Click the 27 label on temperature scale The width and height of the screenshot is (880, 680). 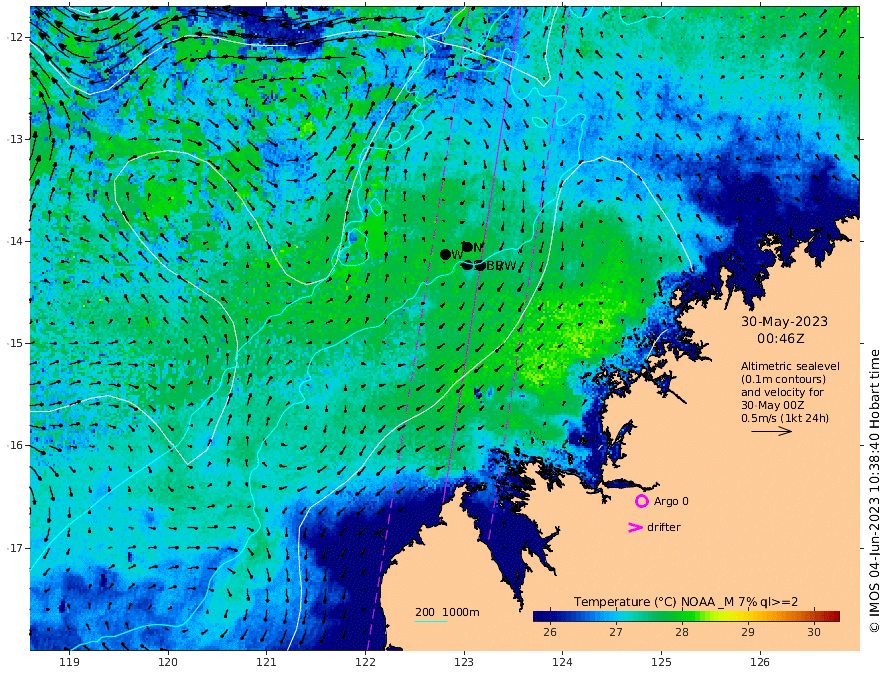coord(616,632)
